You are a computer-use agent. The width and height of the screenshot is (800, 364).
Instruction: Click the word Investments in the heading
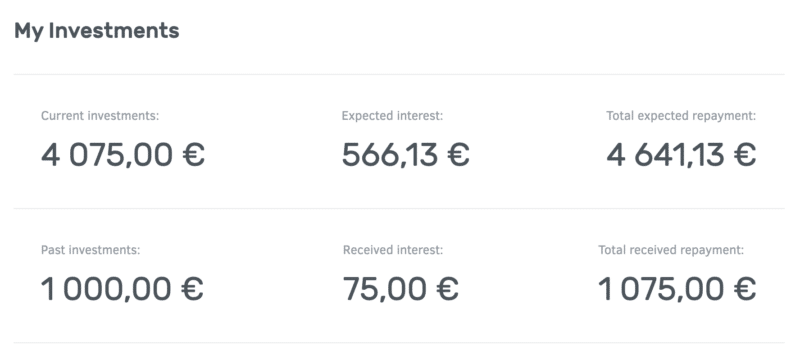[114, 31]
